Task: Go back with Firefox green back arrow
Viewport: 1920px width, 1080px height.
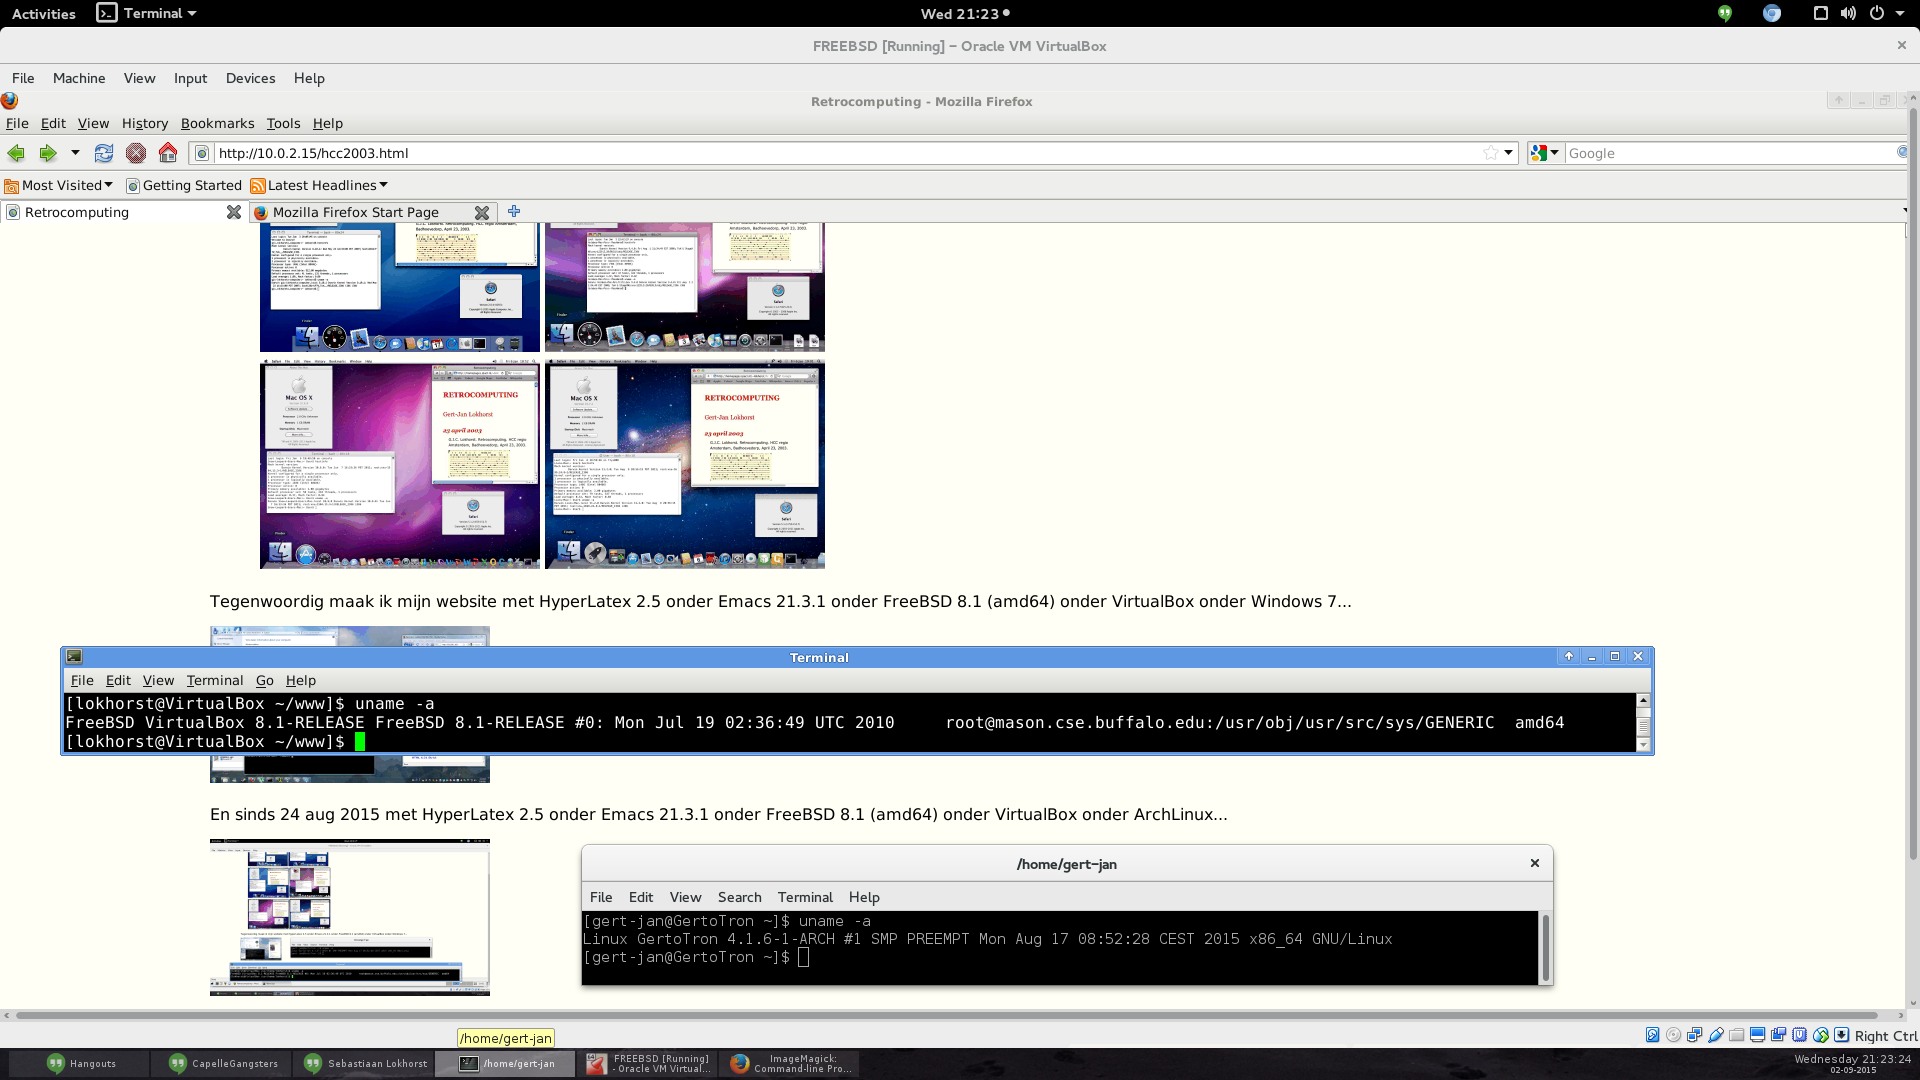Action: pyautogui.click(x=16, y=153)
